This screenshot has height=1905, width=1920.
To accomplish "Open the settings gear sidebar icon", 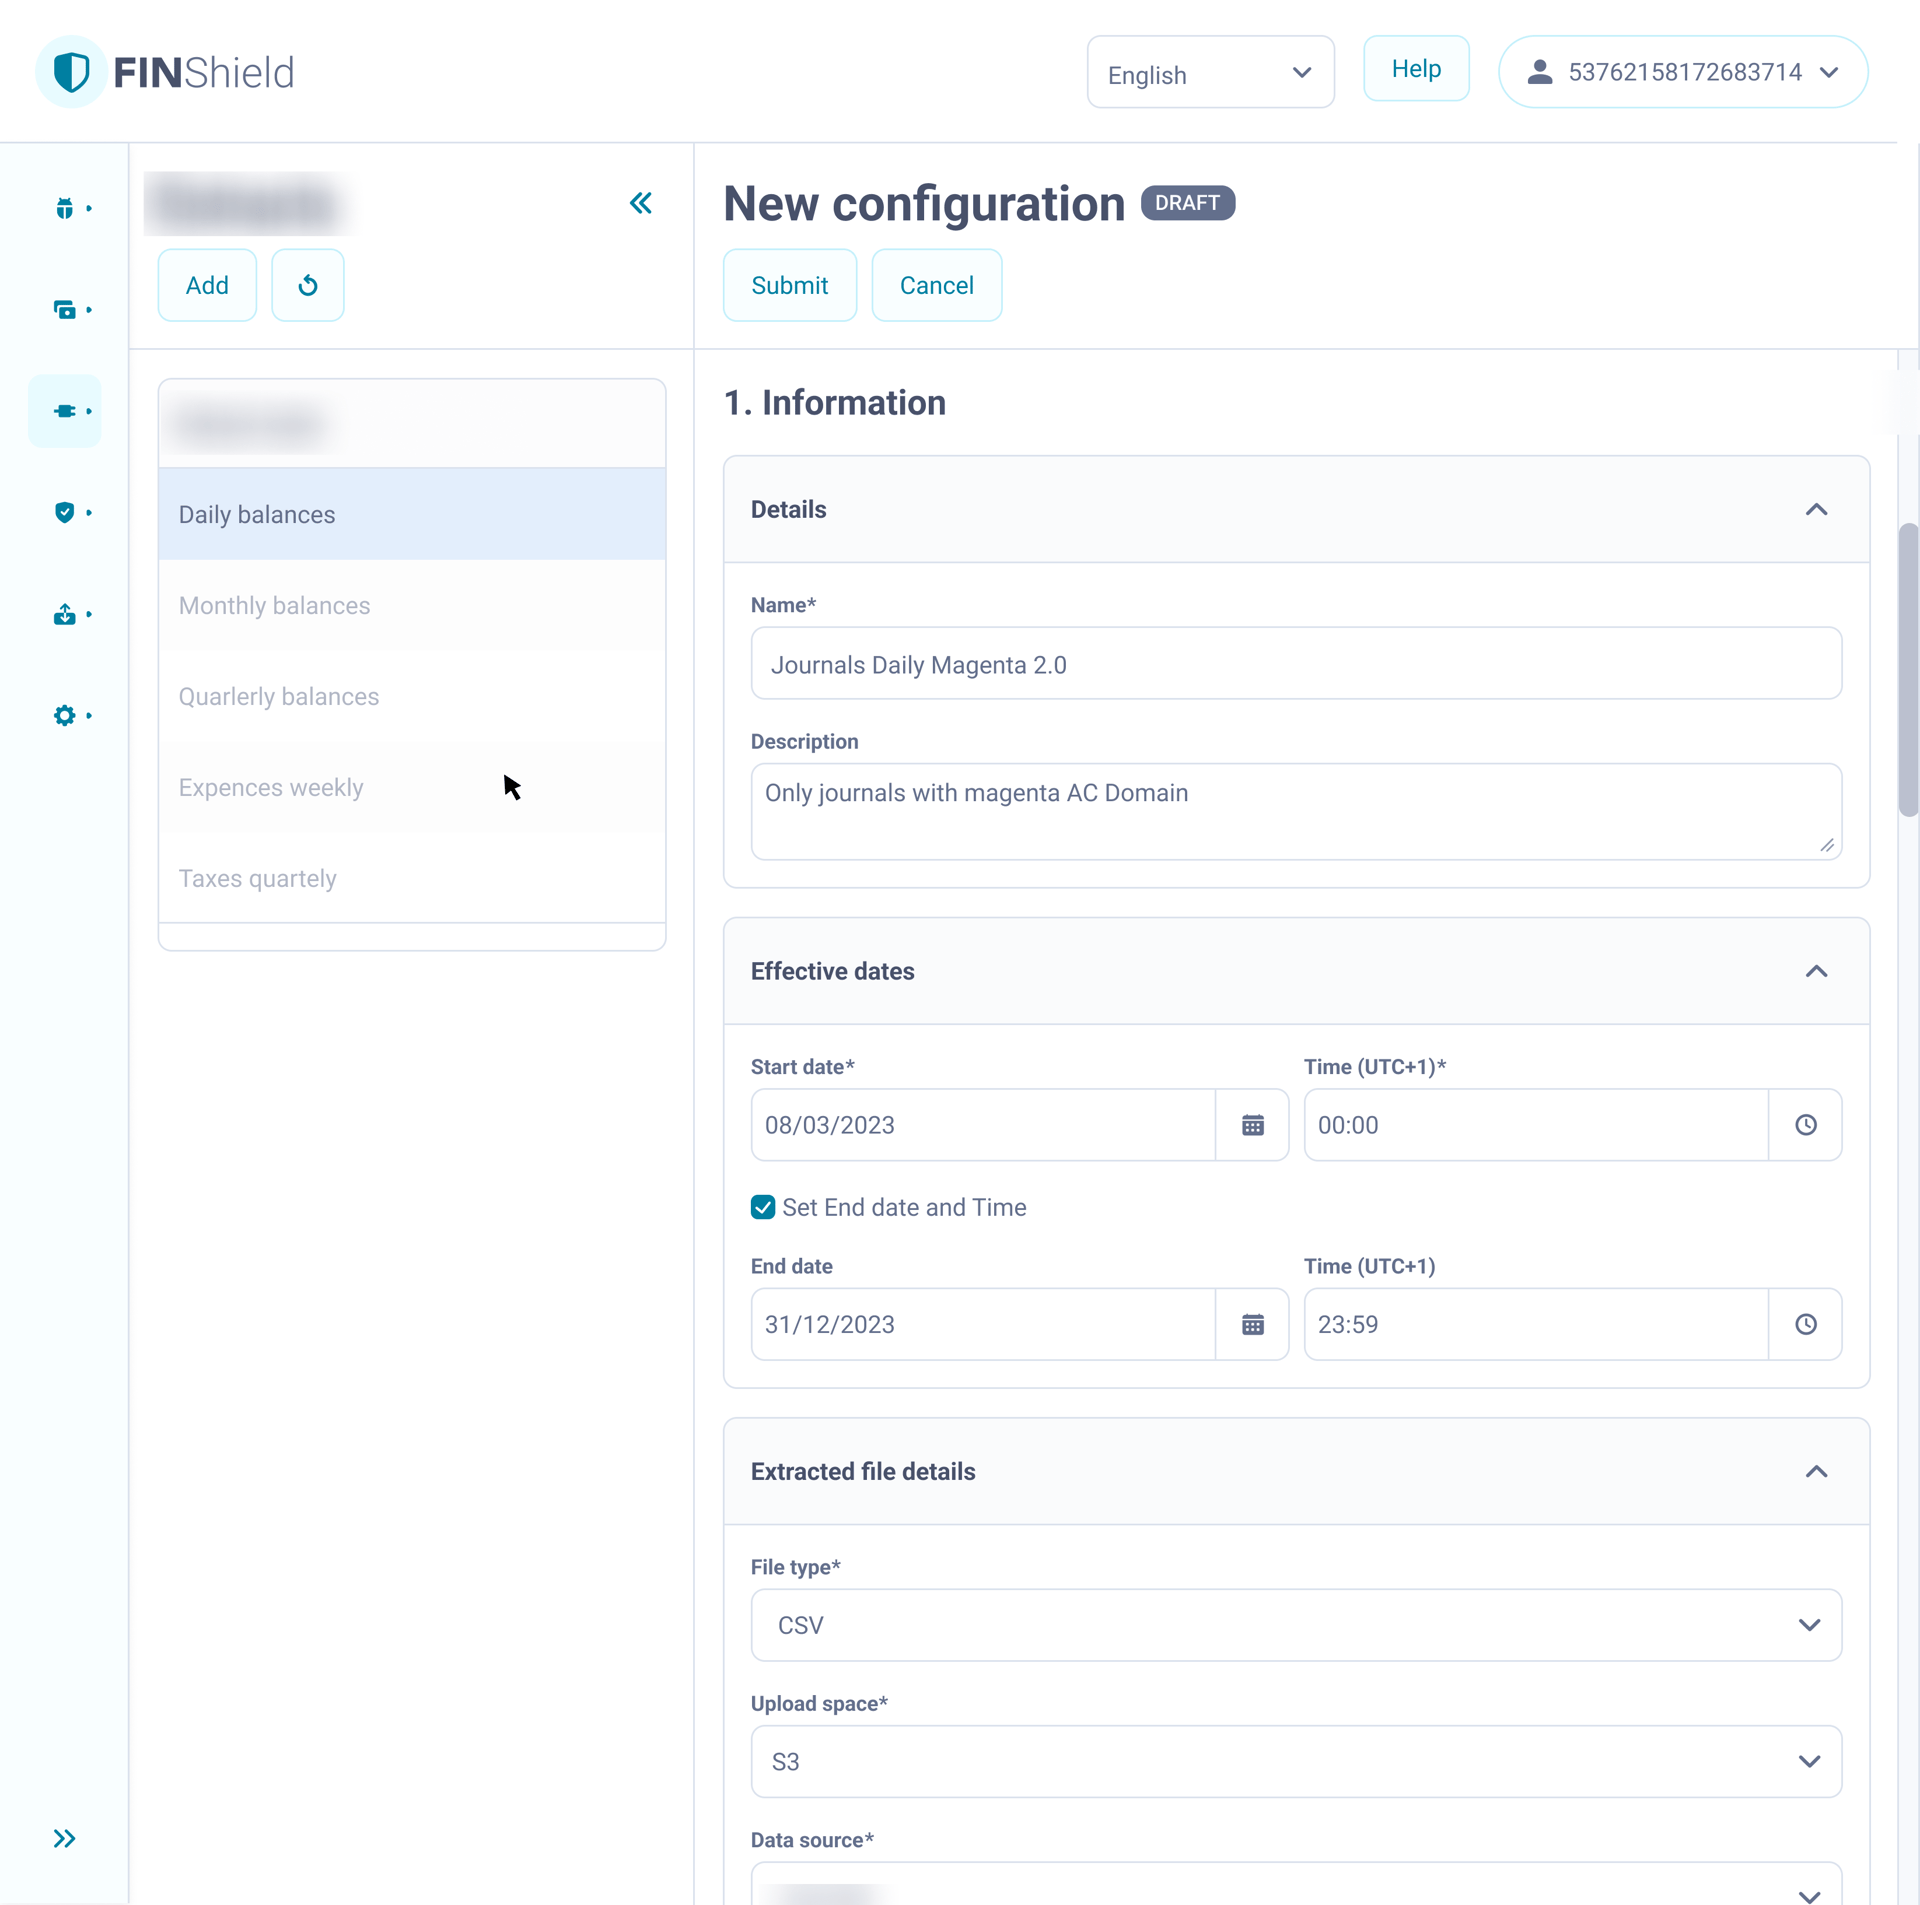I will [x=65, y=715].
